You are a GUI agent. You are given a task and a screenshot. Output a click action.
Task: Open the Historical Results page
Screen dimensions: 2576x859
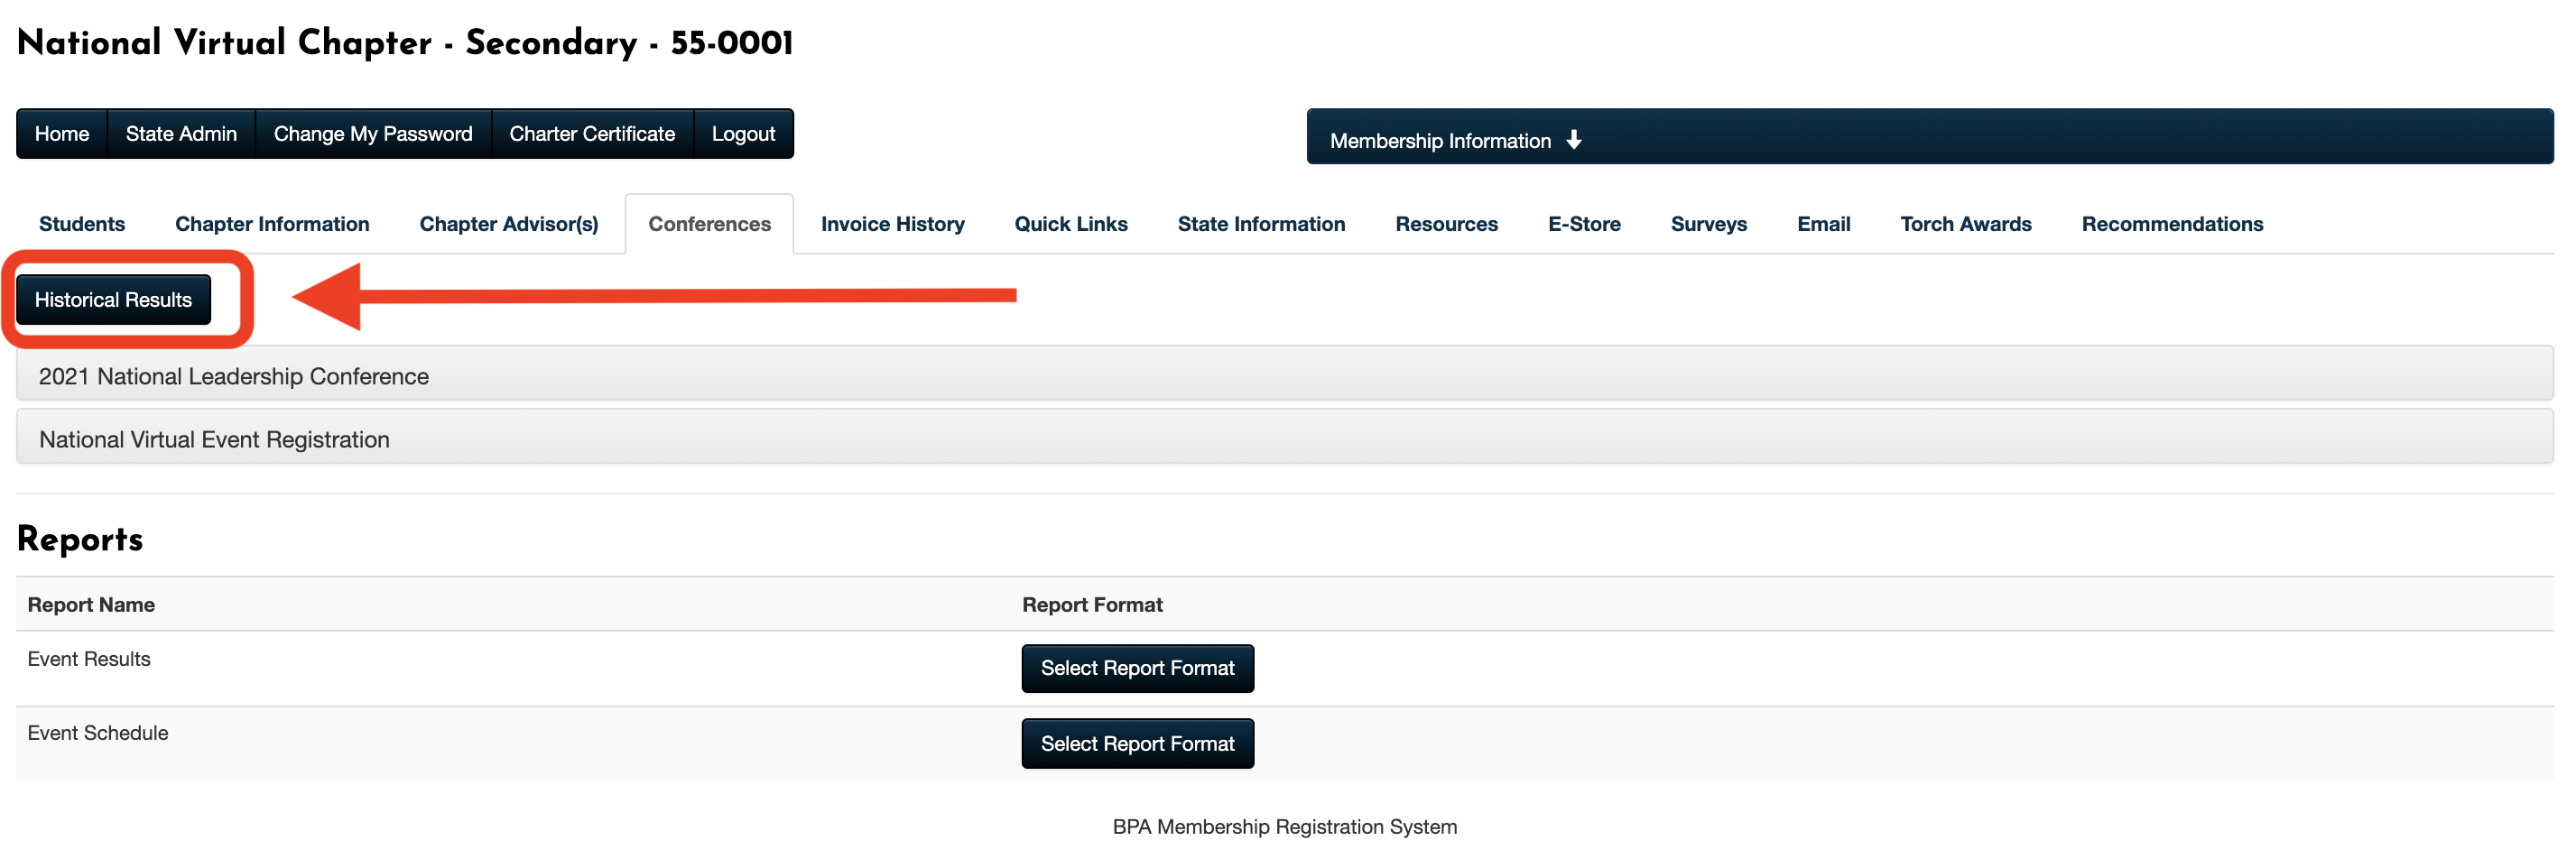pyautogui.click(x=113, y=299)
